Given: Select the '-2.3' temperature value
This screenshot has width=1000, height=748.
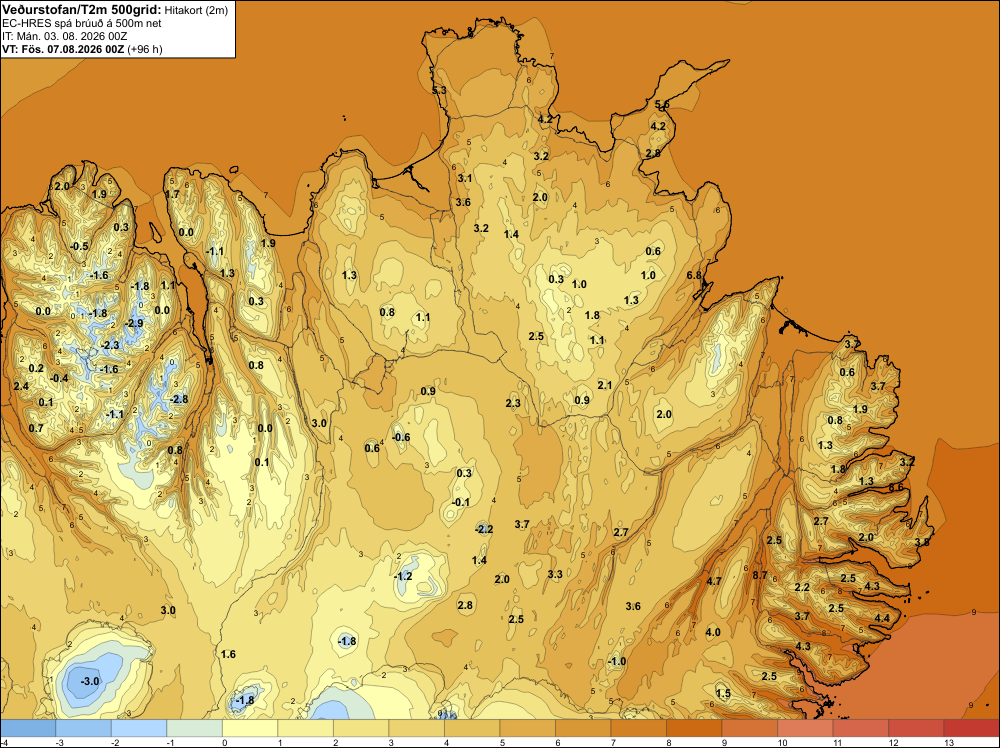Looking at the screenshot, I should tap(110, 345).
